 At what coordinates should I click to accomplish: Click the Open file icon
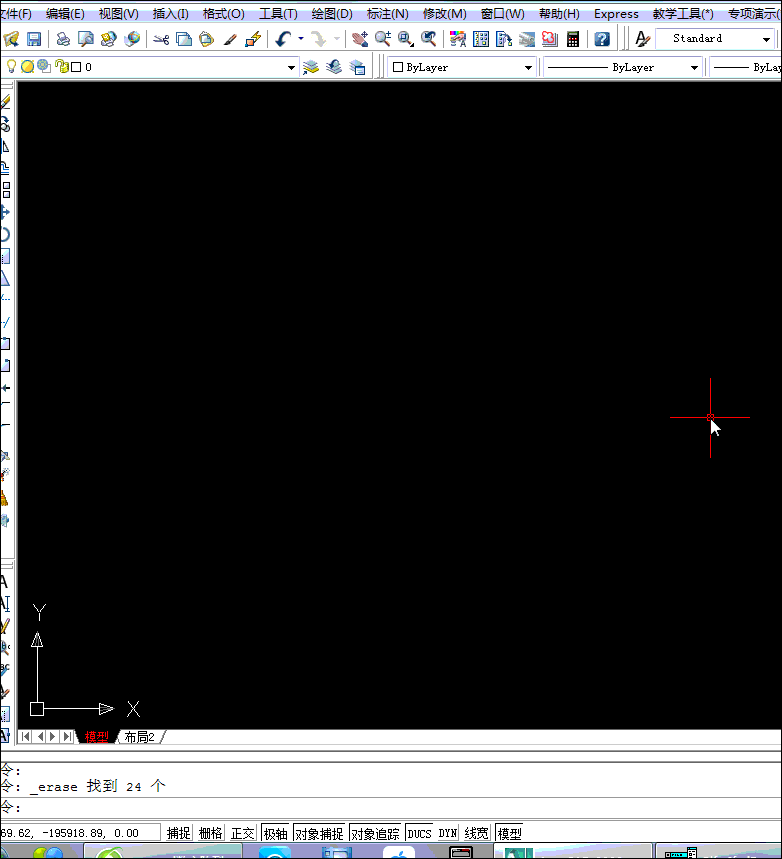coord(11,39)
